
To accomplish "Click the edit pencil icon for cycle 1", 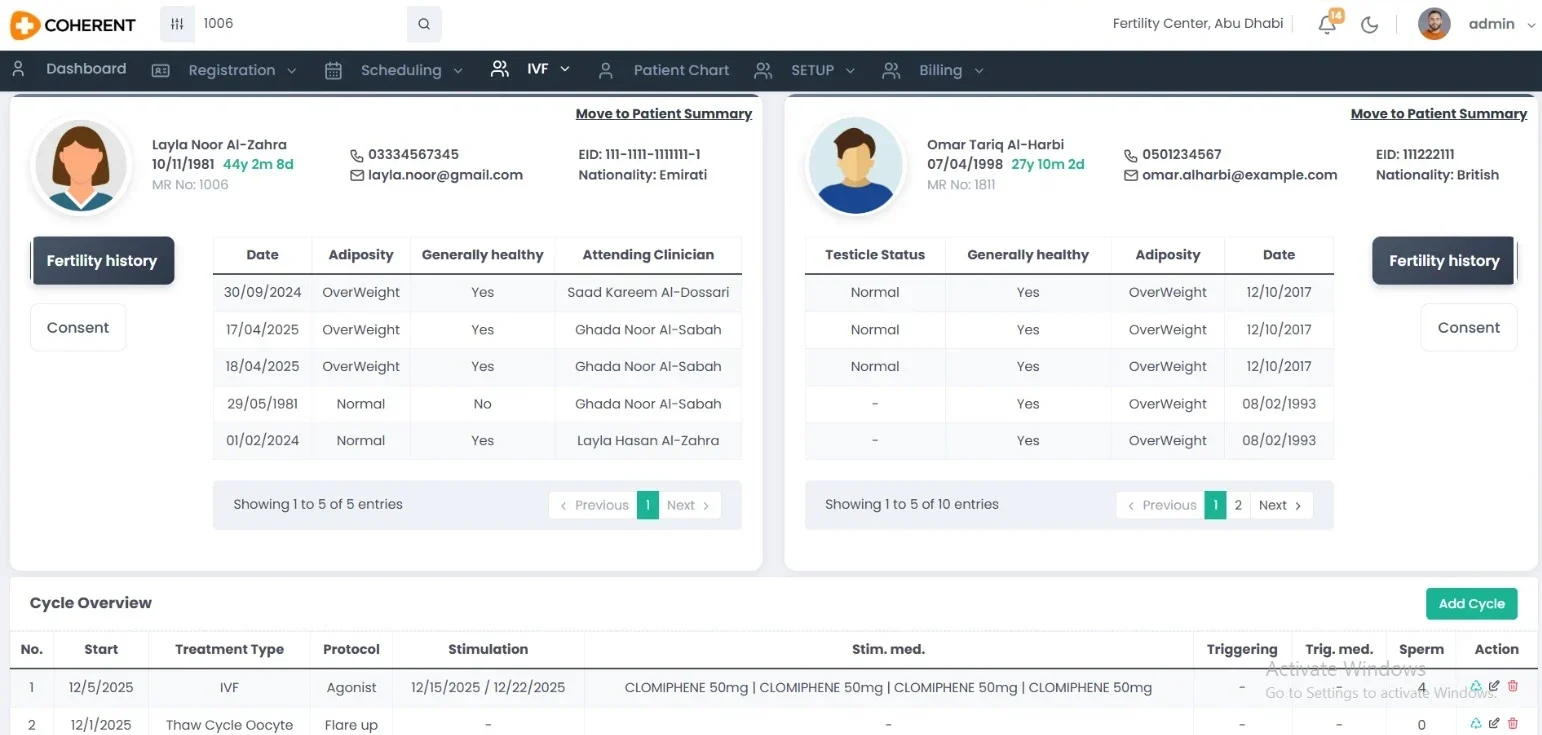I will [1494, 687].
